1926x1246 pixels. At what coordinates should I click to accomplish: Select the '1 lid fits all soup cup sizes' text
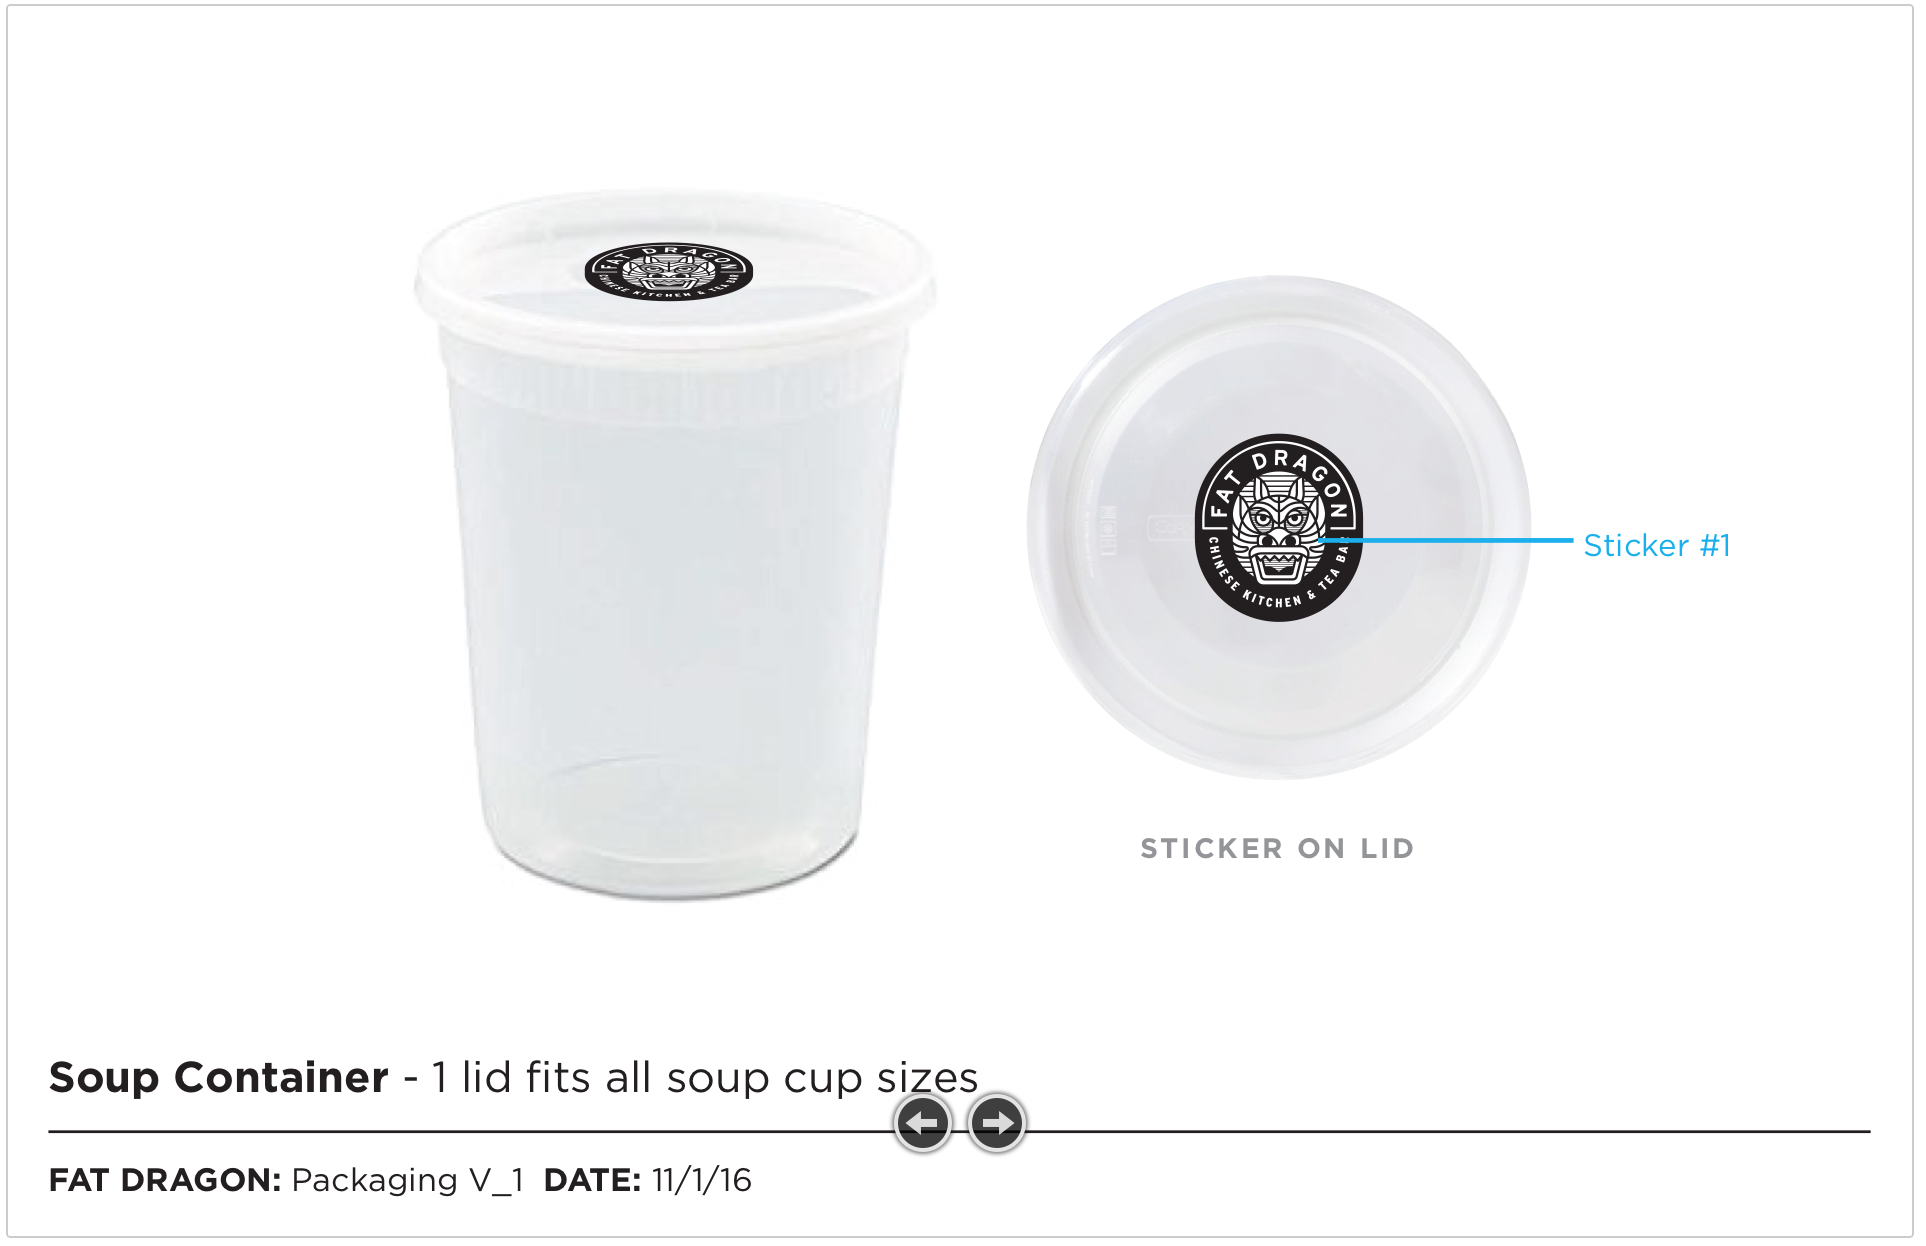704,1078
